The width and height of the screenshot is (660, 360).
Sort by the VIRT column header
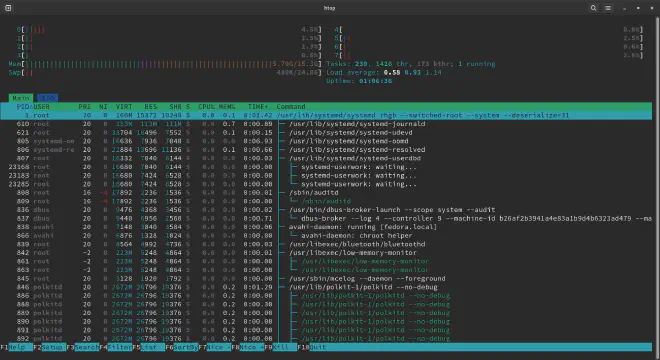click(124, 107)
